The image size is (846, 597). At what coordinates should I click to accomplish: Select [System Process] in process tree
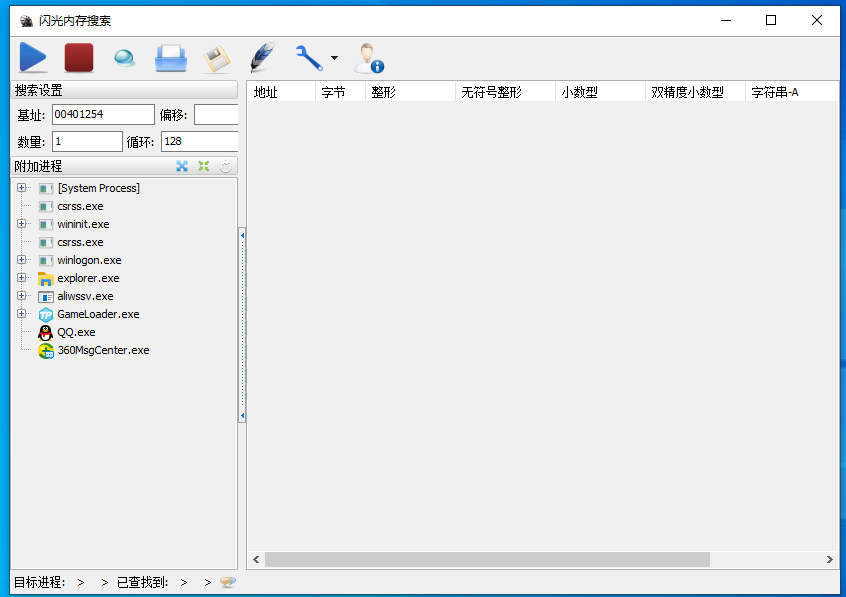(99, 188)
